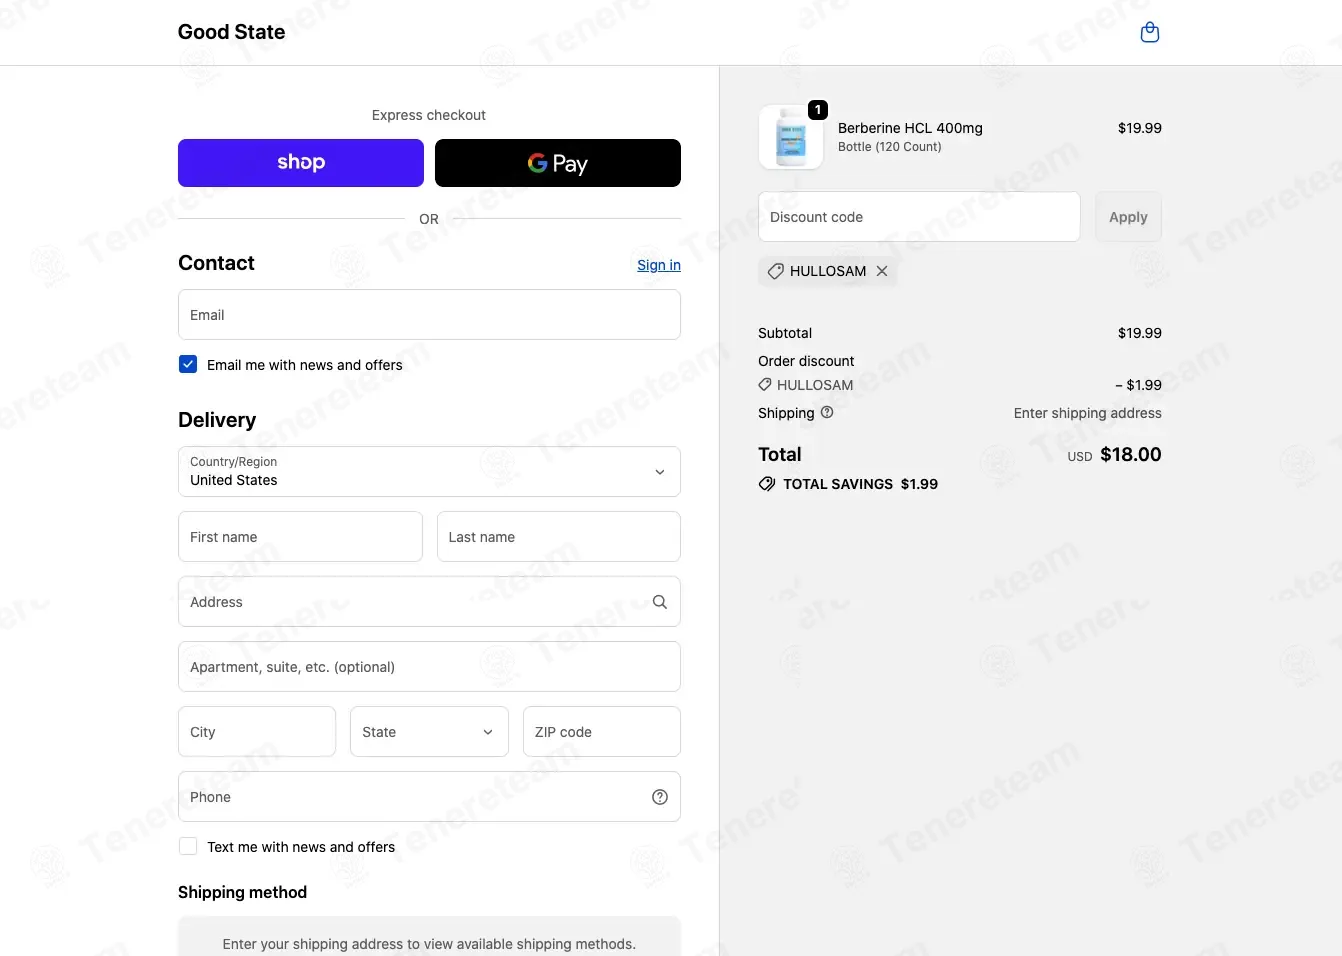Focus the Last name field
The height and width of the screenshot is (956, 1342).
point(559,537)
